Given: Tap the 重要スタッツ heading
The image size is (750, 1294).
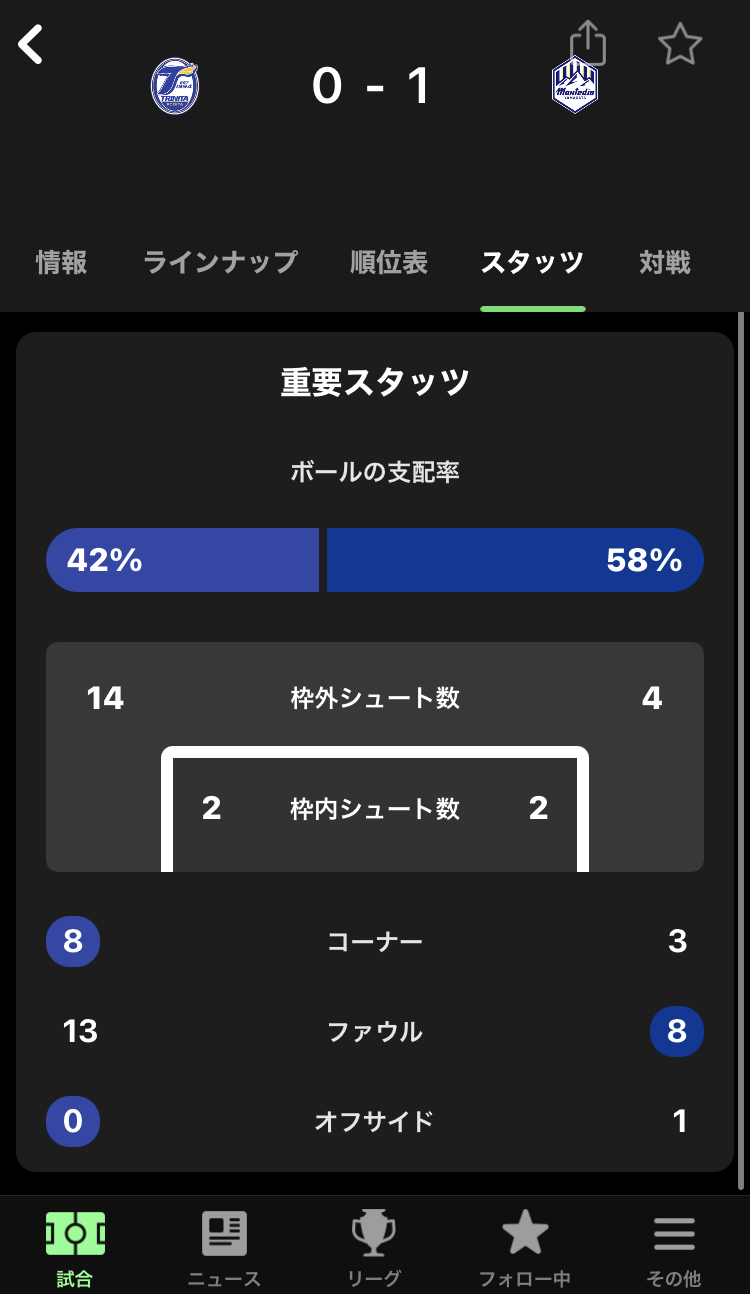Looking at the screenshot, I should [375, 383].
